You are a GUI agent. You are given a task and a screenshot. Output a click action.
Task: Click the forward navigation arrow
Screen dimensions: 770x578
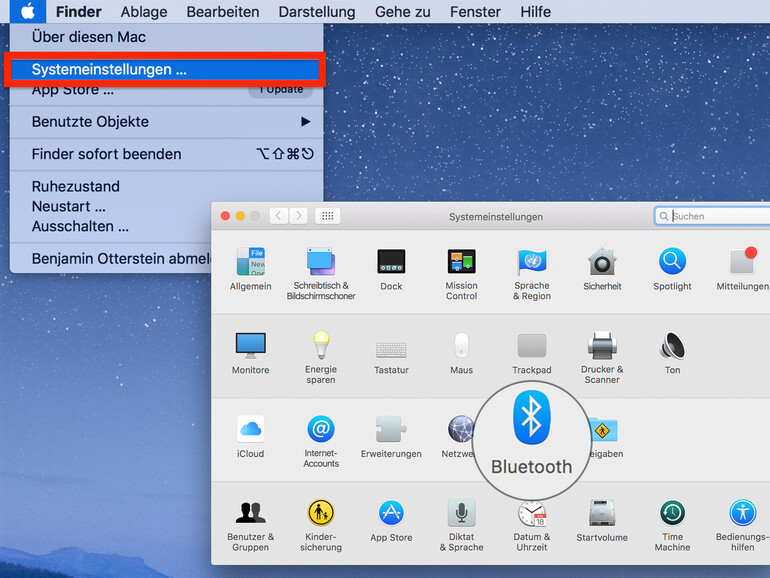pyautogui.click(x=299, y=216)
